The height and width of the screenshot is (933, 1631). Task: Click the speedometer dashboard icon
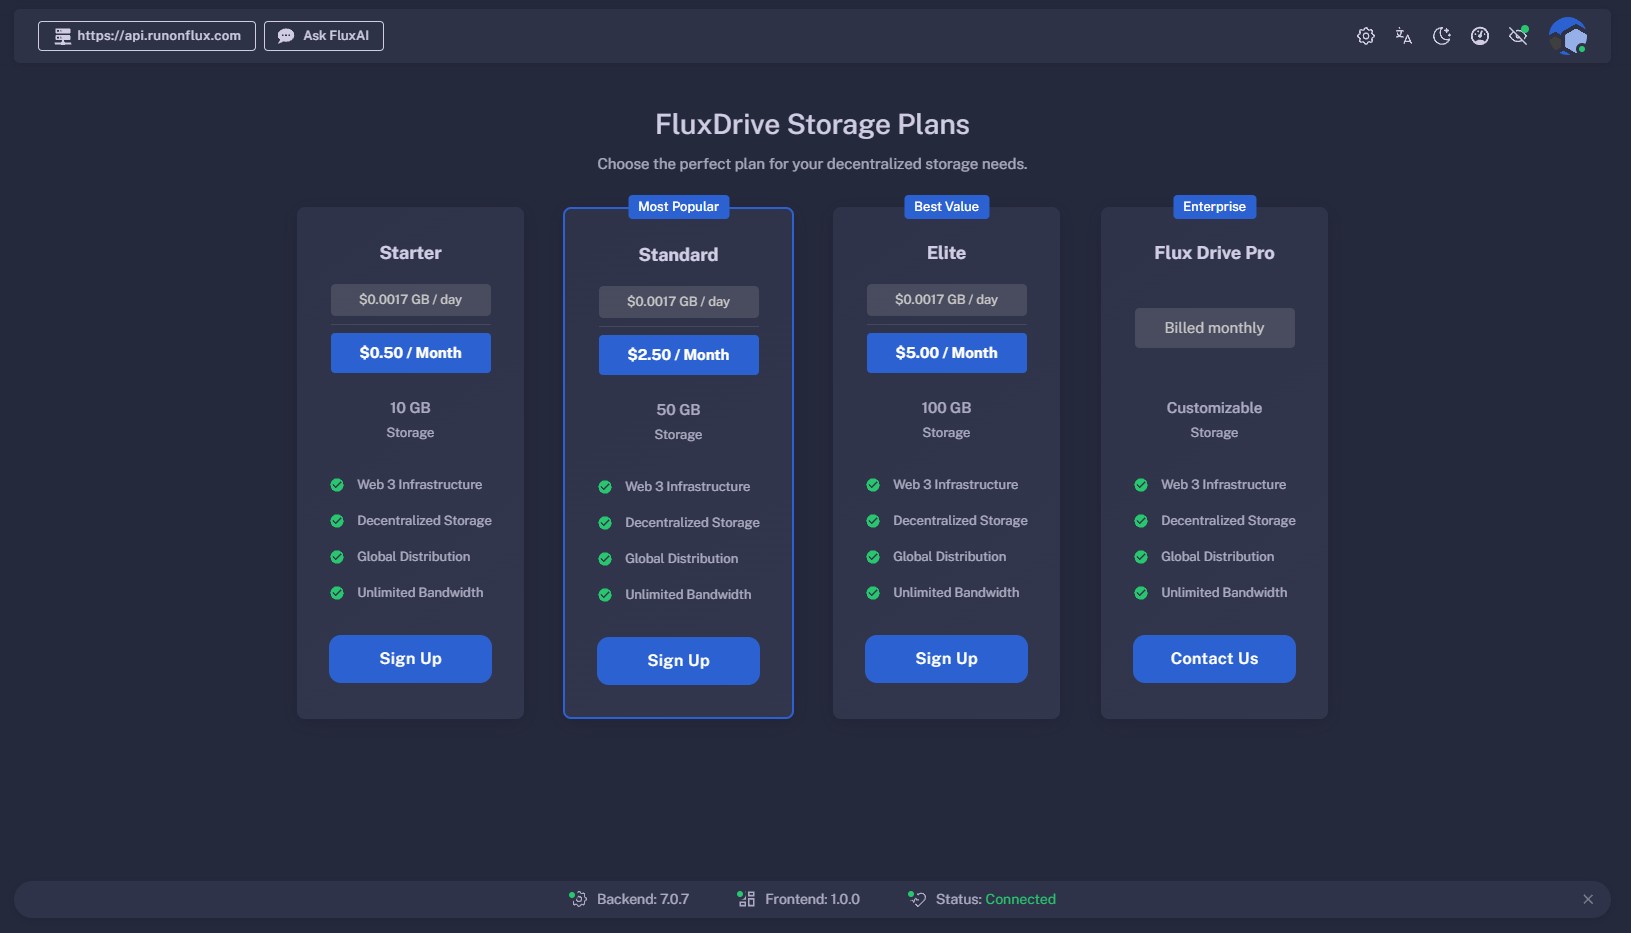point(1479,36)
